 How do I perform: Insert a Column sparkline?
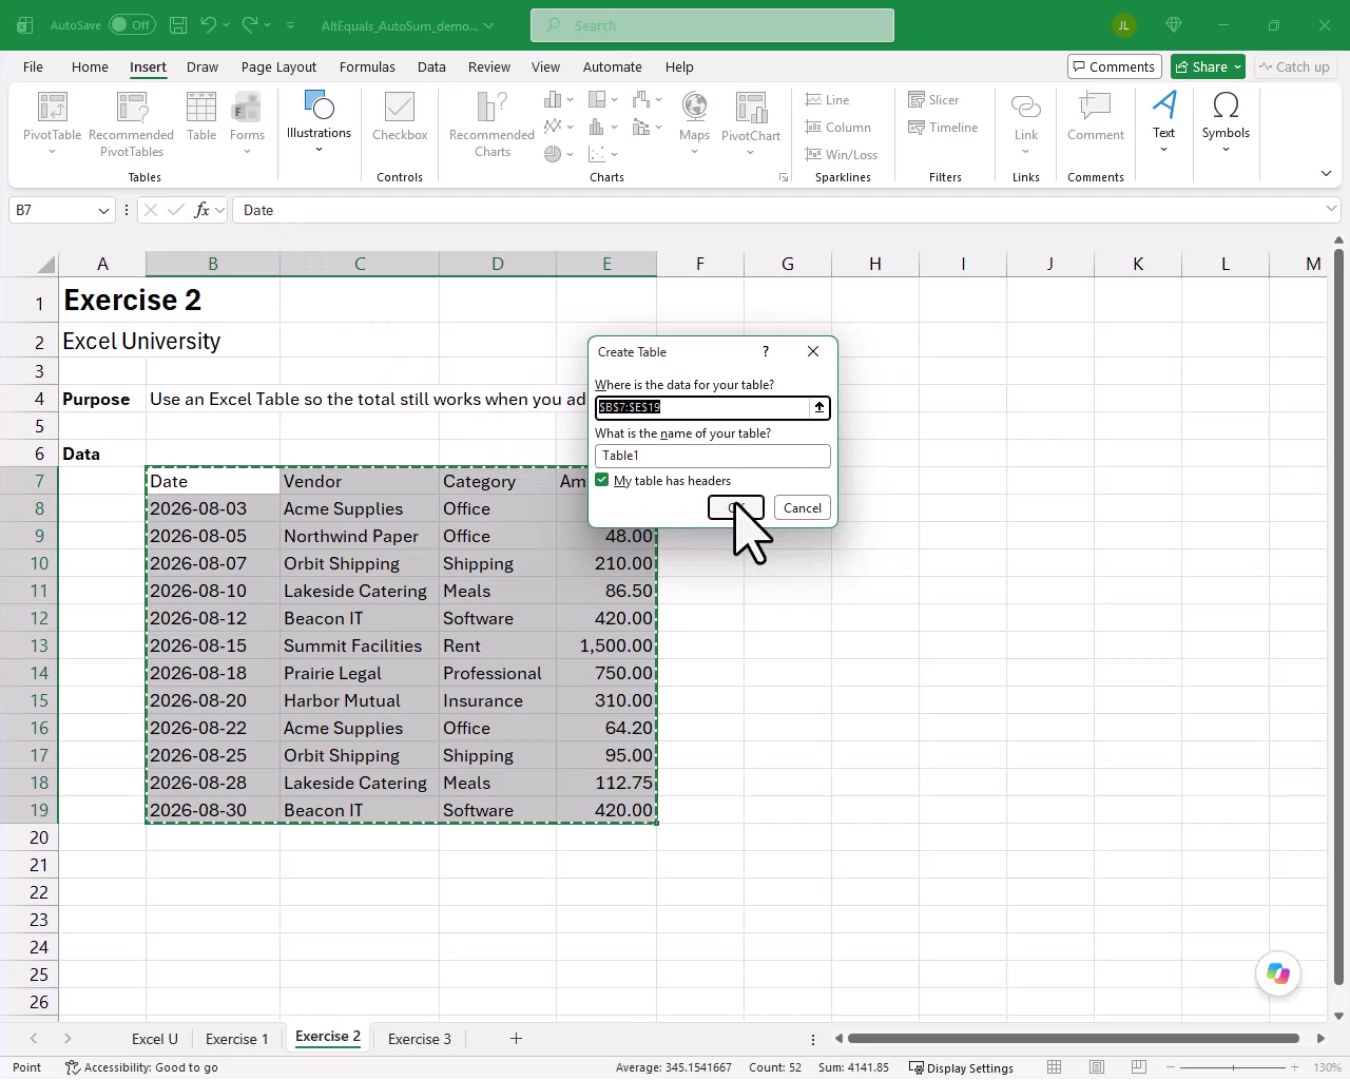(838, 127)
